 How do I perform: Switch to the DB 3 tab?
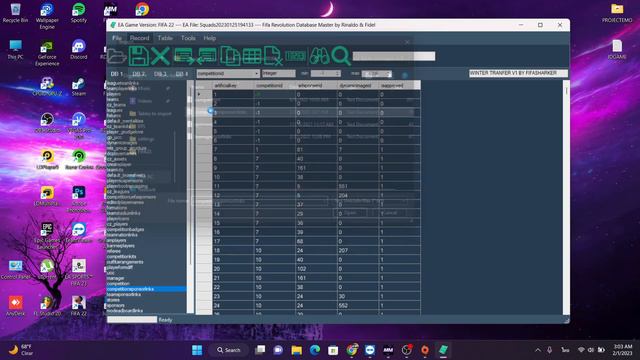(x=160, y=74)
